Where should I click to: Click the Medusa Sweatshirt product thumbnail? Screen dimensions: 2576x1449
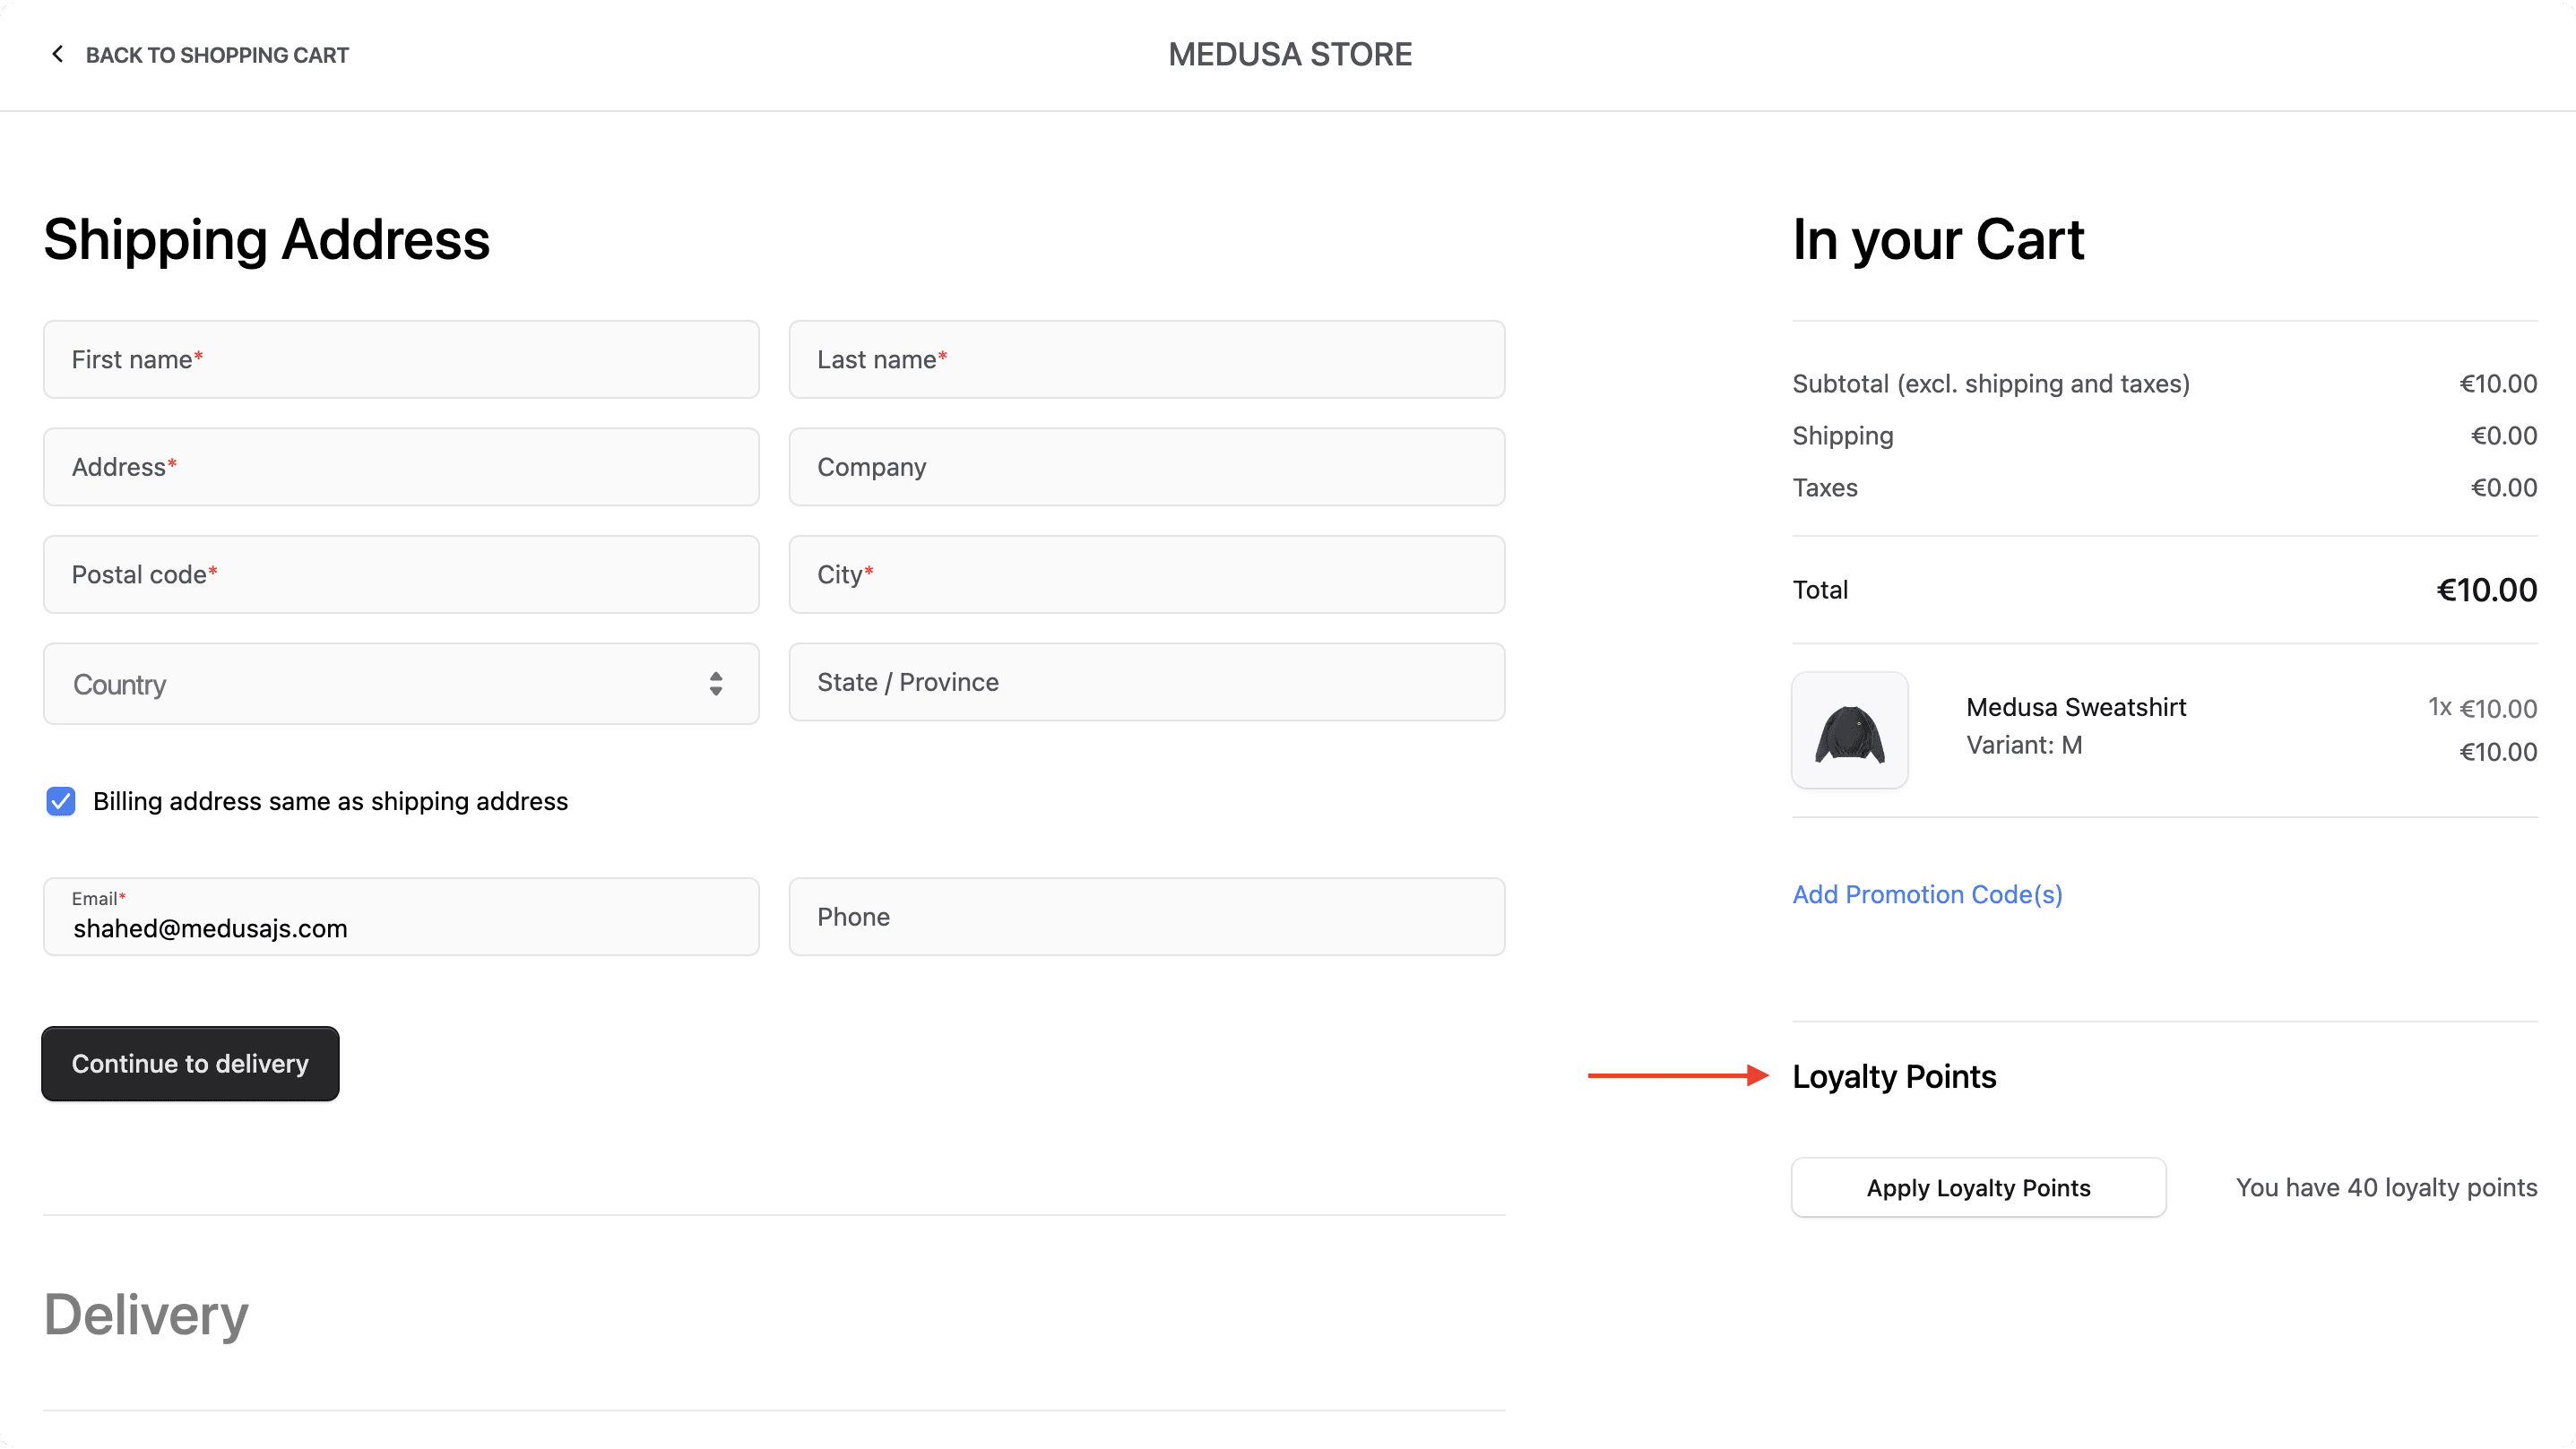pos(1849,730)
